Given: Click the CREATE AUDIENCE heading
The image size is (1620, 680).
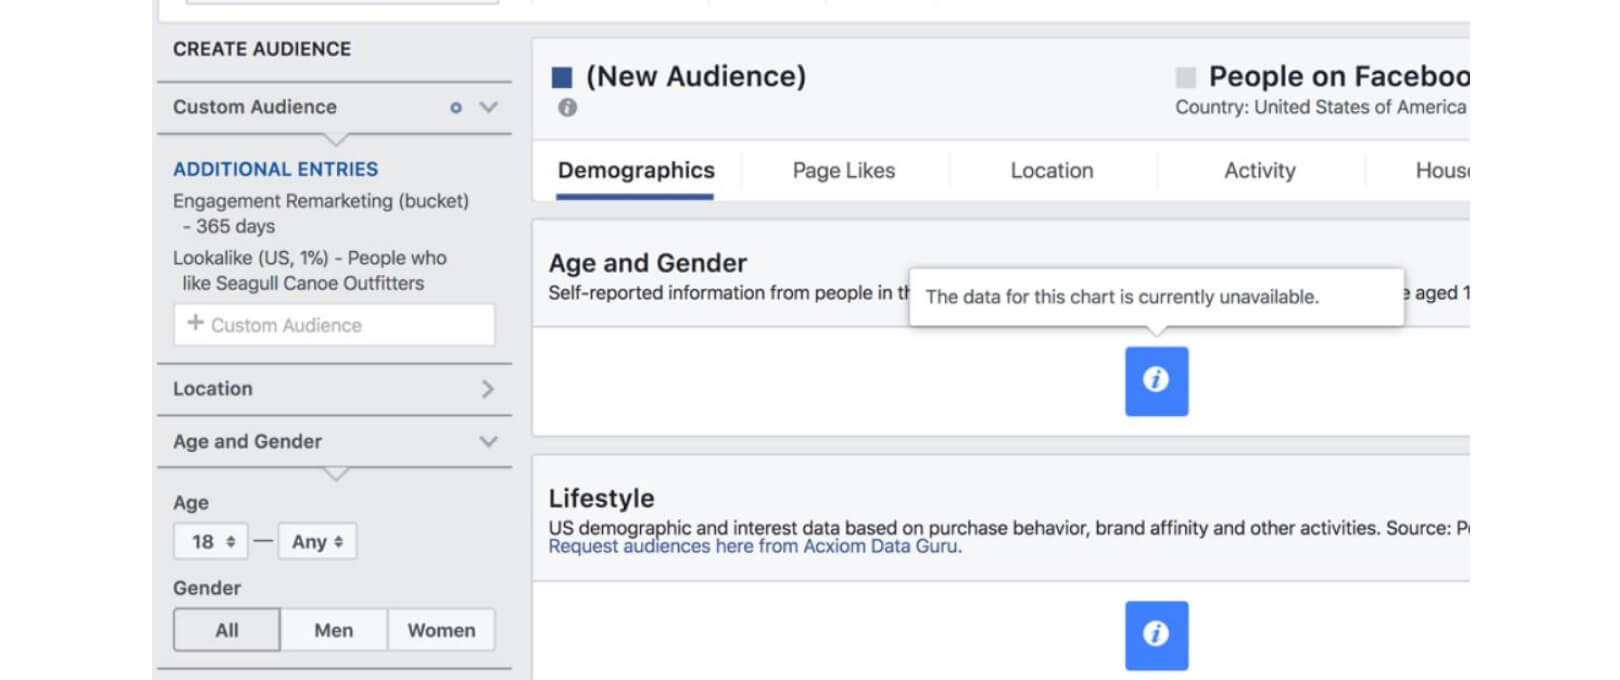Looking at the screenshot, I should [x=262, y=49].
